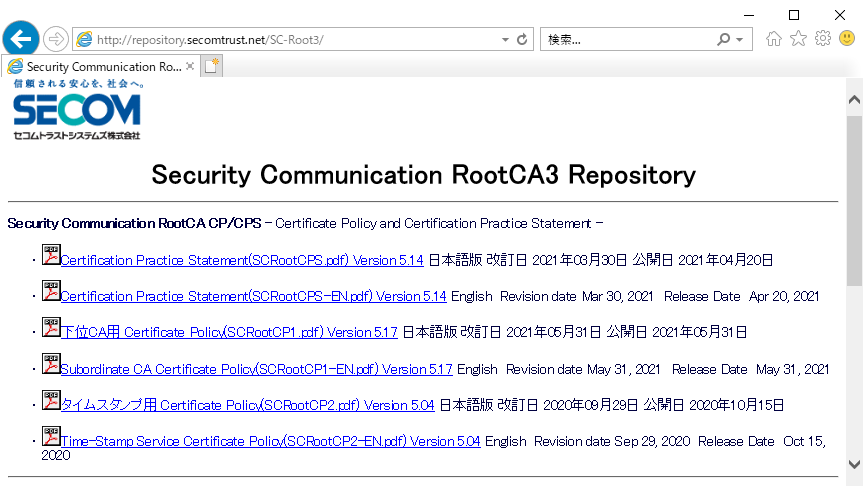Screen dimensions: 864x487
Task: Open Home via the house icon
Action: pos(773,39)
